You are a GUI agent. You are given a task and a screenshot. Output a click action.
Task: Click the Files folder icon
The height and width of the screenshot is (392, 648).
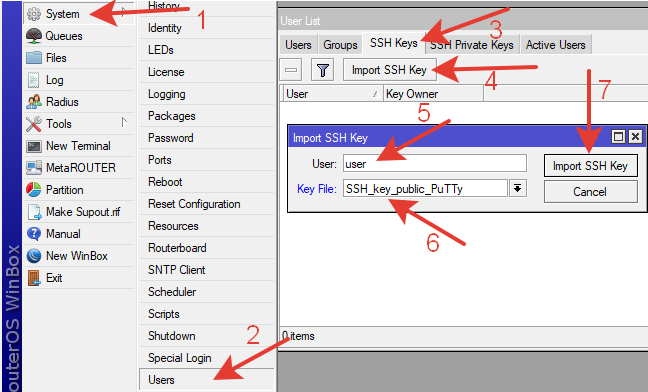pos(34,58)
